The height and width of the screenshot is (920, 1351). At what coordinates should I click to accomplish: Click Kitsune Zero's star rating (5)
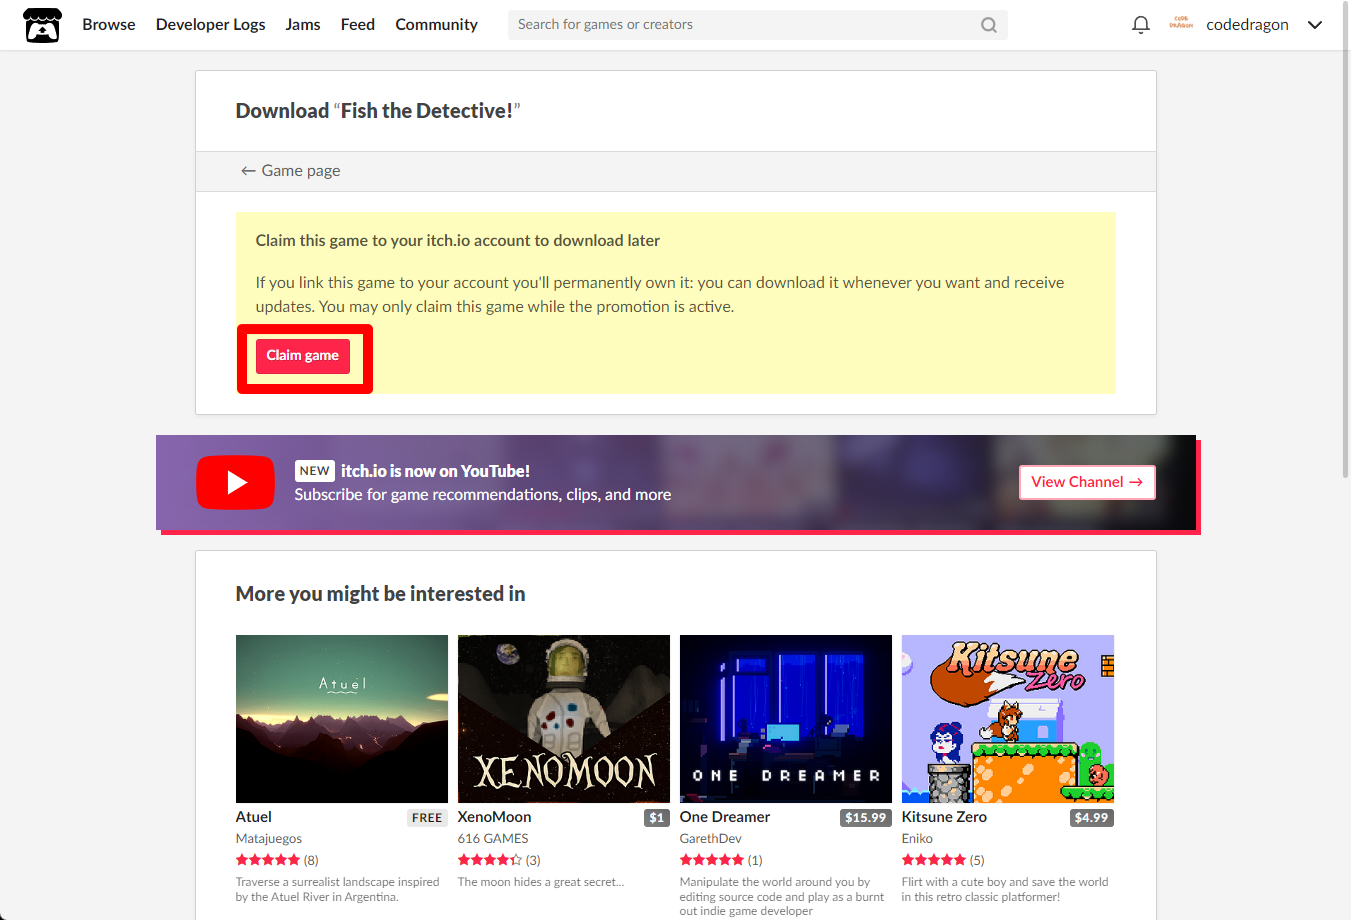[x=943, y=860]
